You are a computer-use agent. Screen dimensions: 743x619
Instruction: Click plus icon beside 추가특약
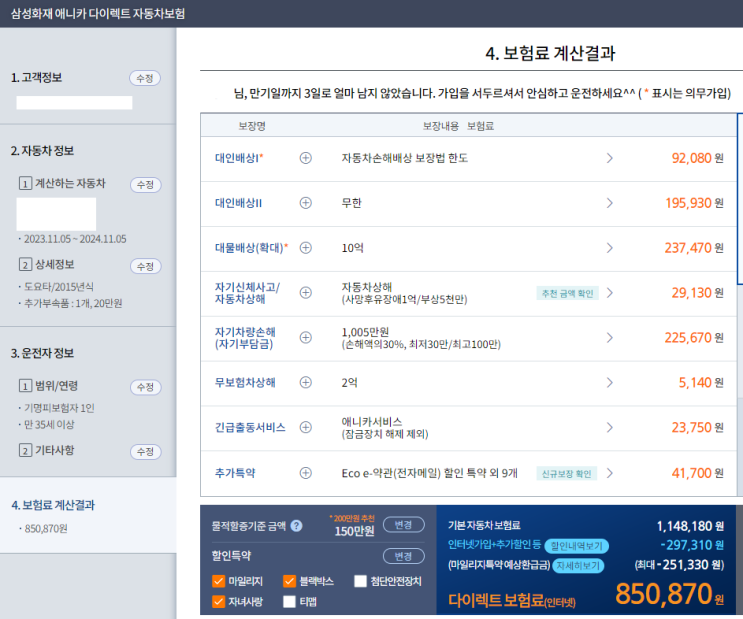tap(306, 473)
